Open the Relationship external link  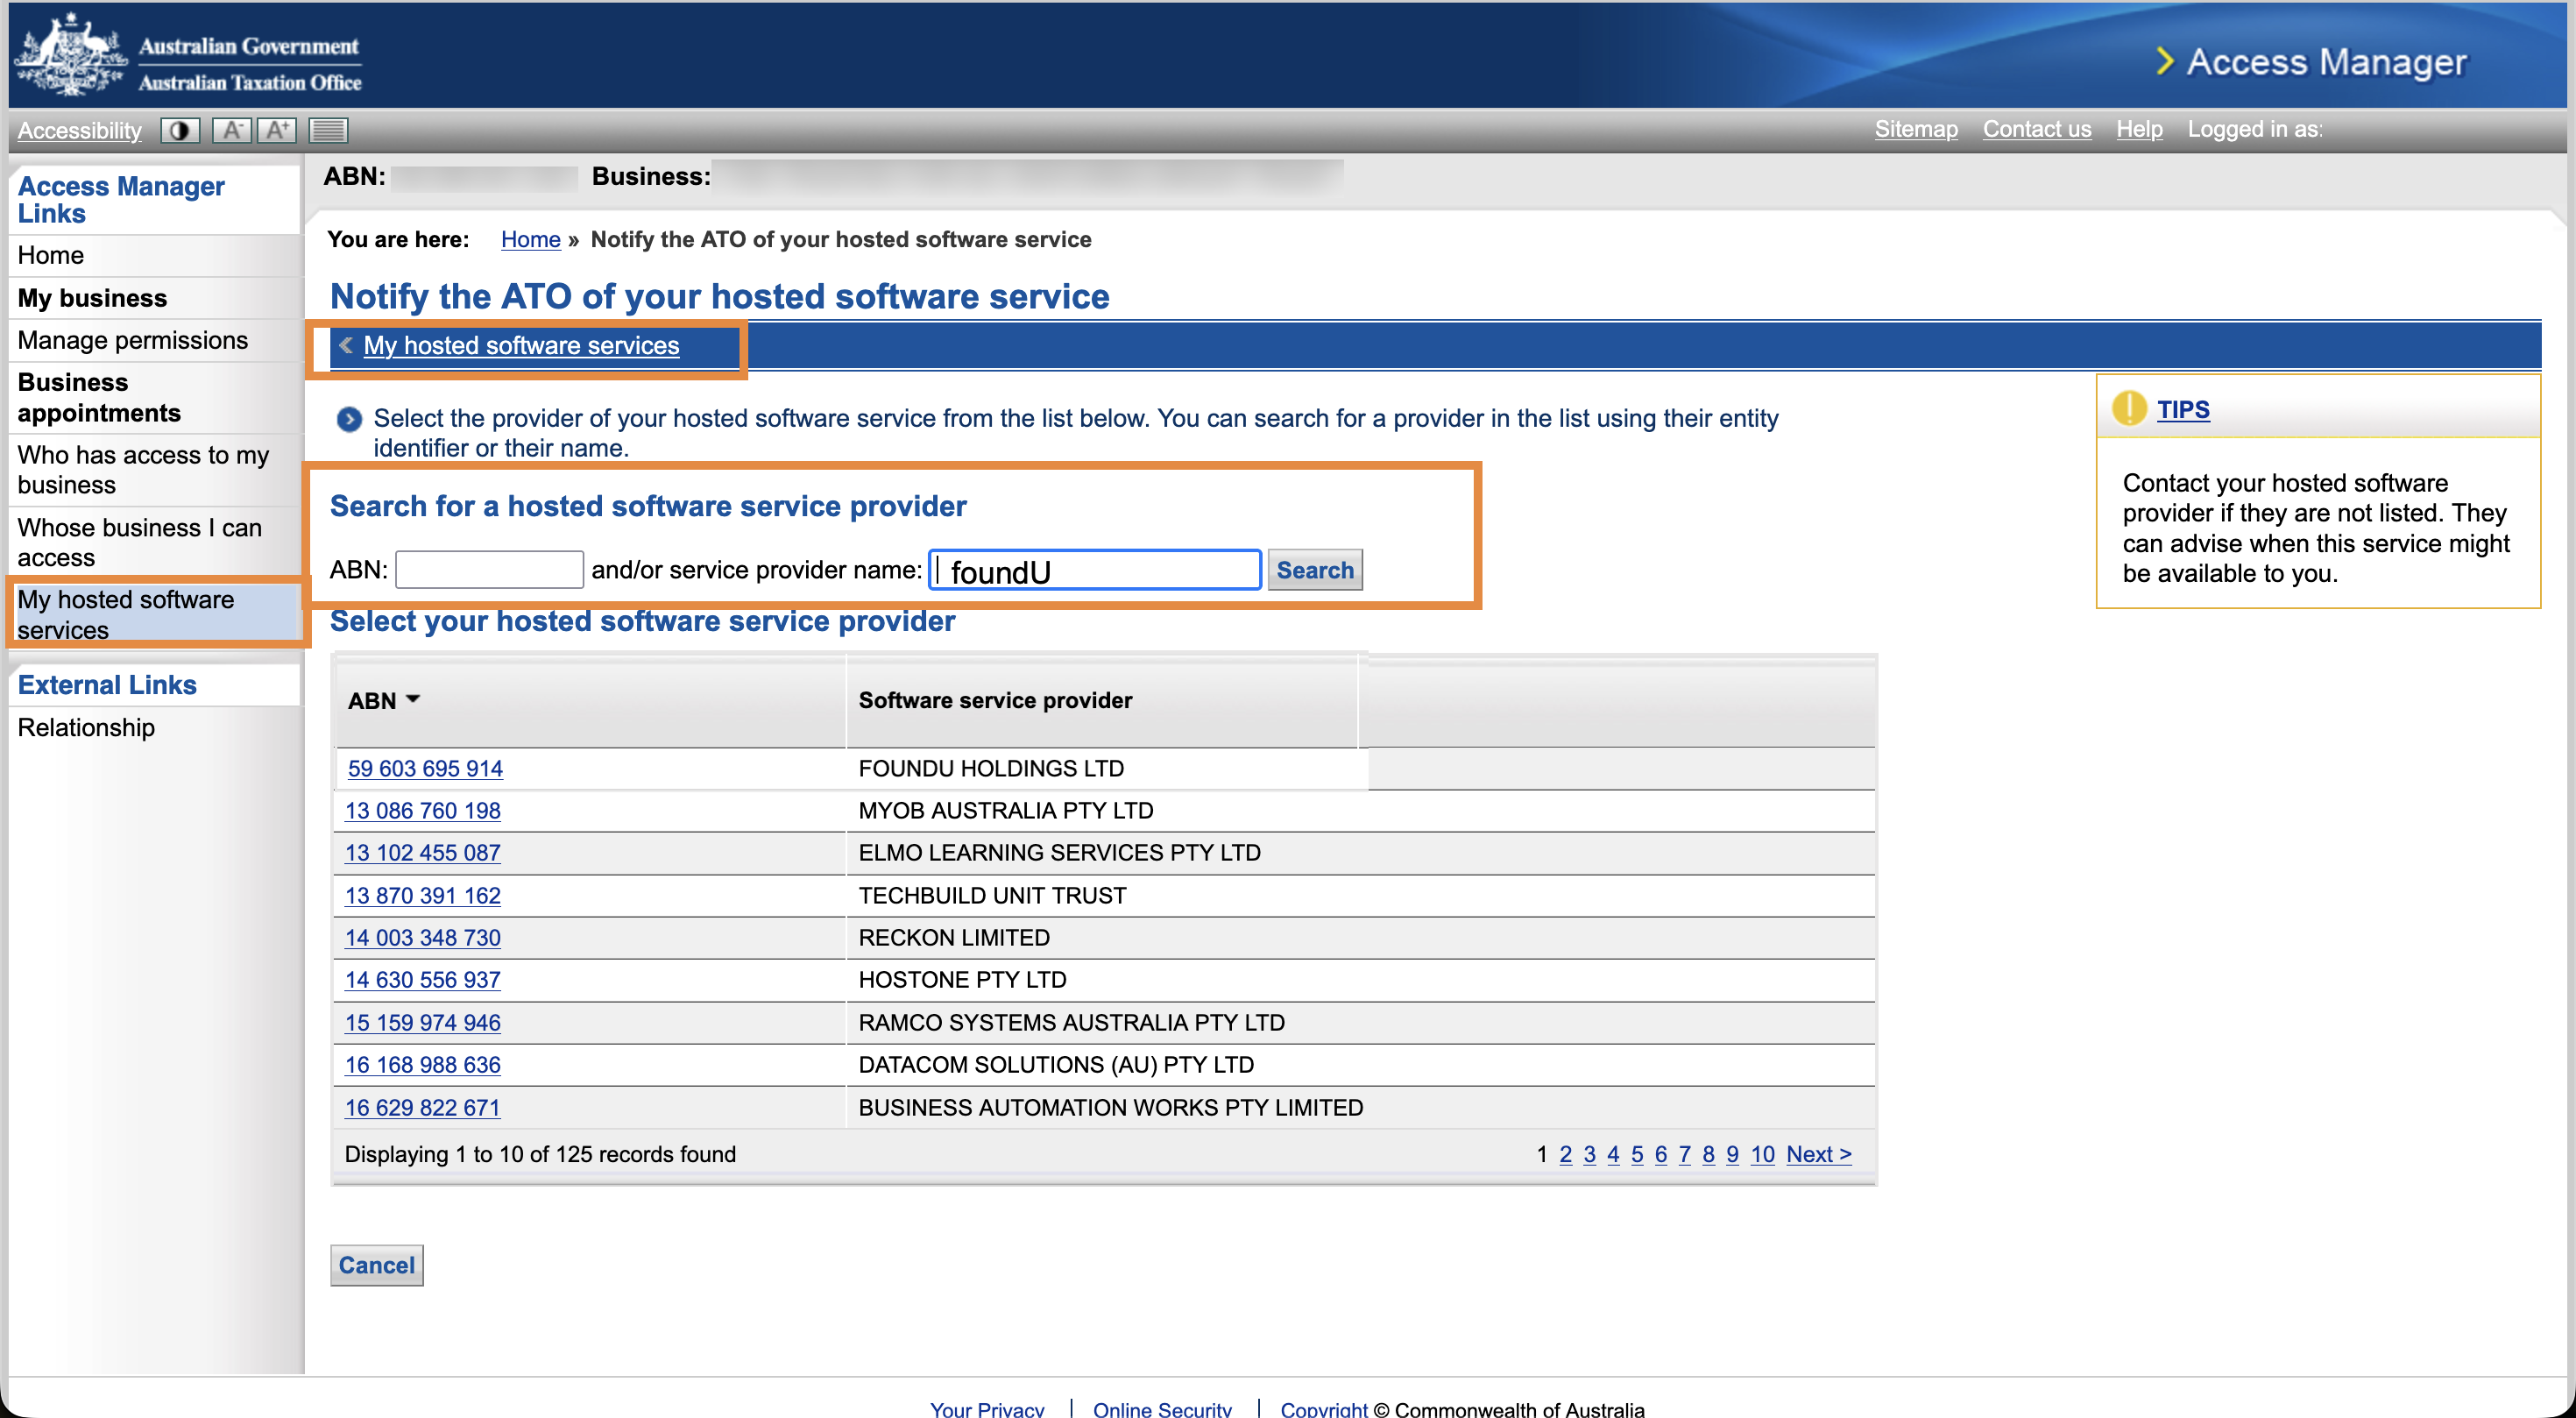point(87,727)
